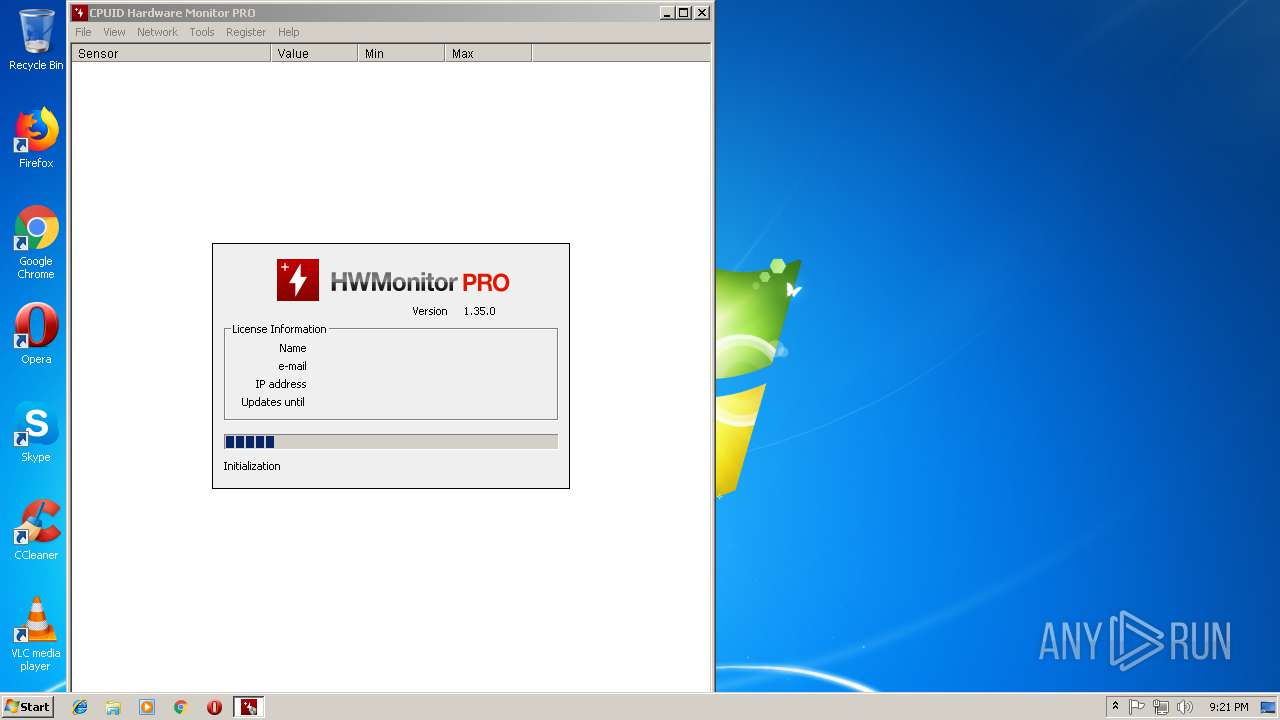Click the 'e-mail' label
This screenshot has height=720, width=1280.
[x=292, y=366]
